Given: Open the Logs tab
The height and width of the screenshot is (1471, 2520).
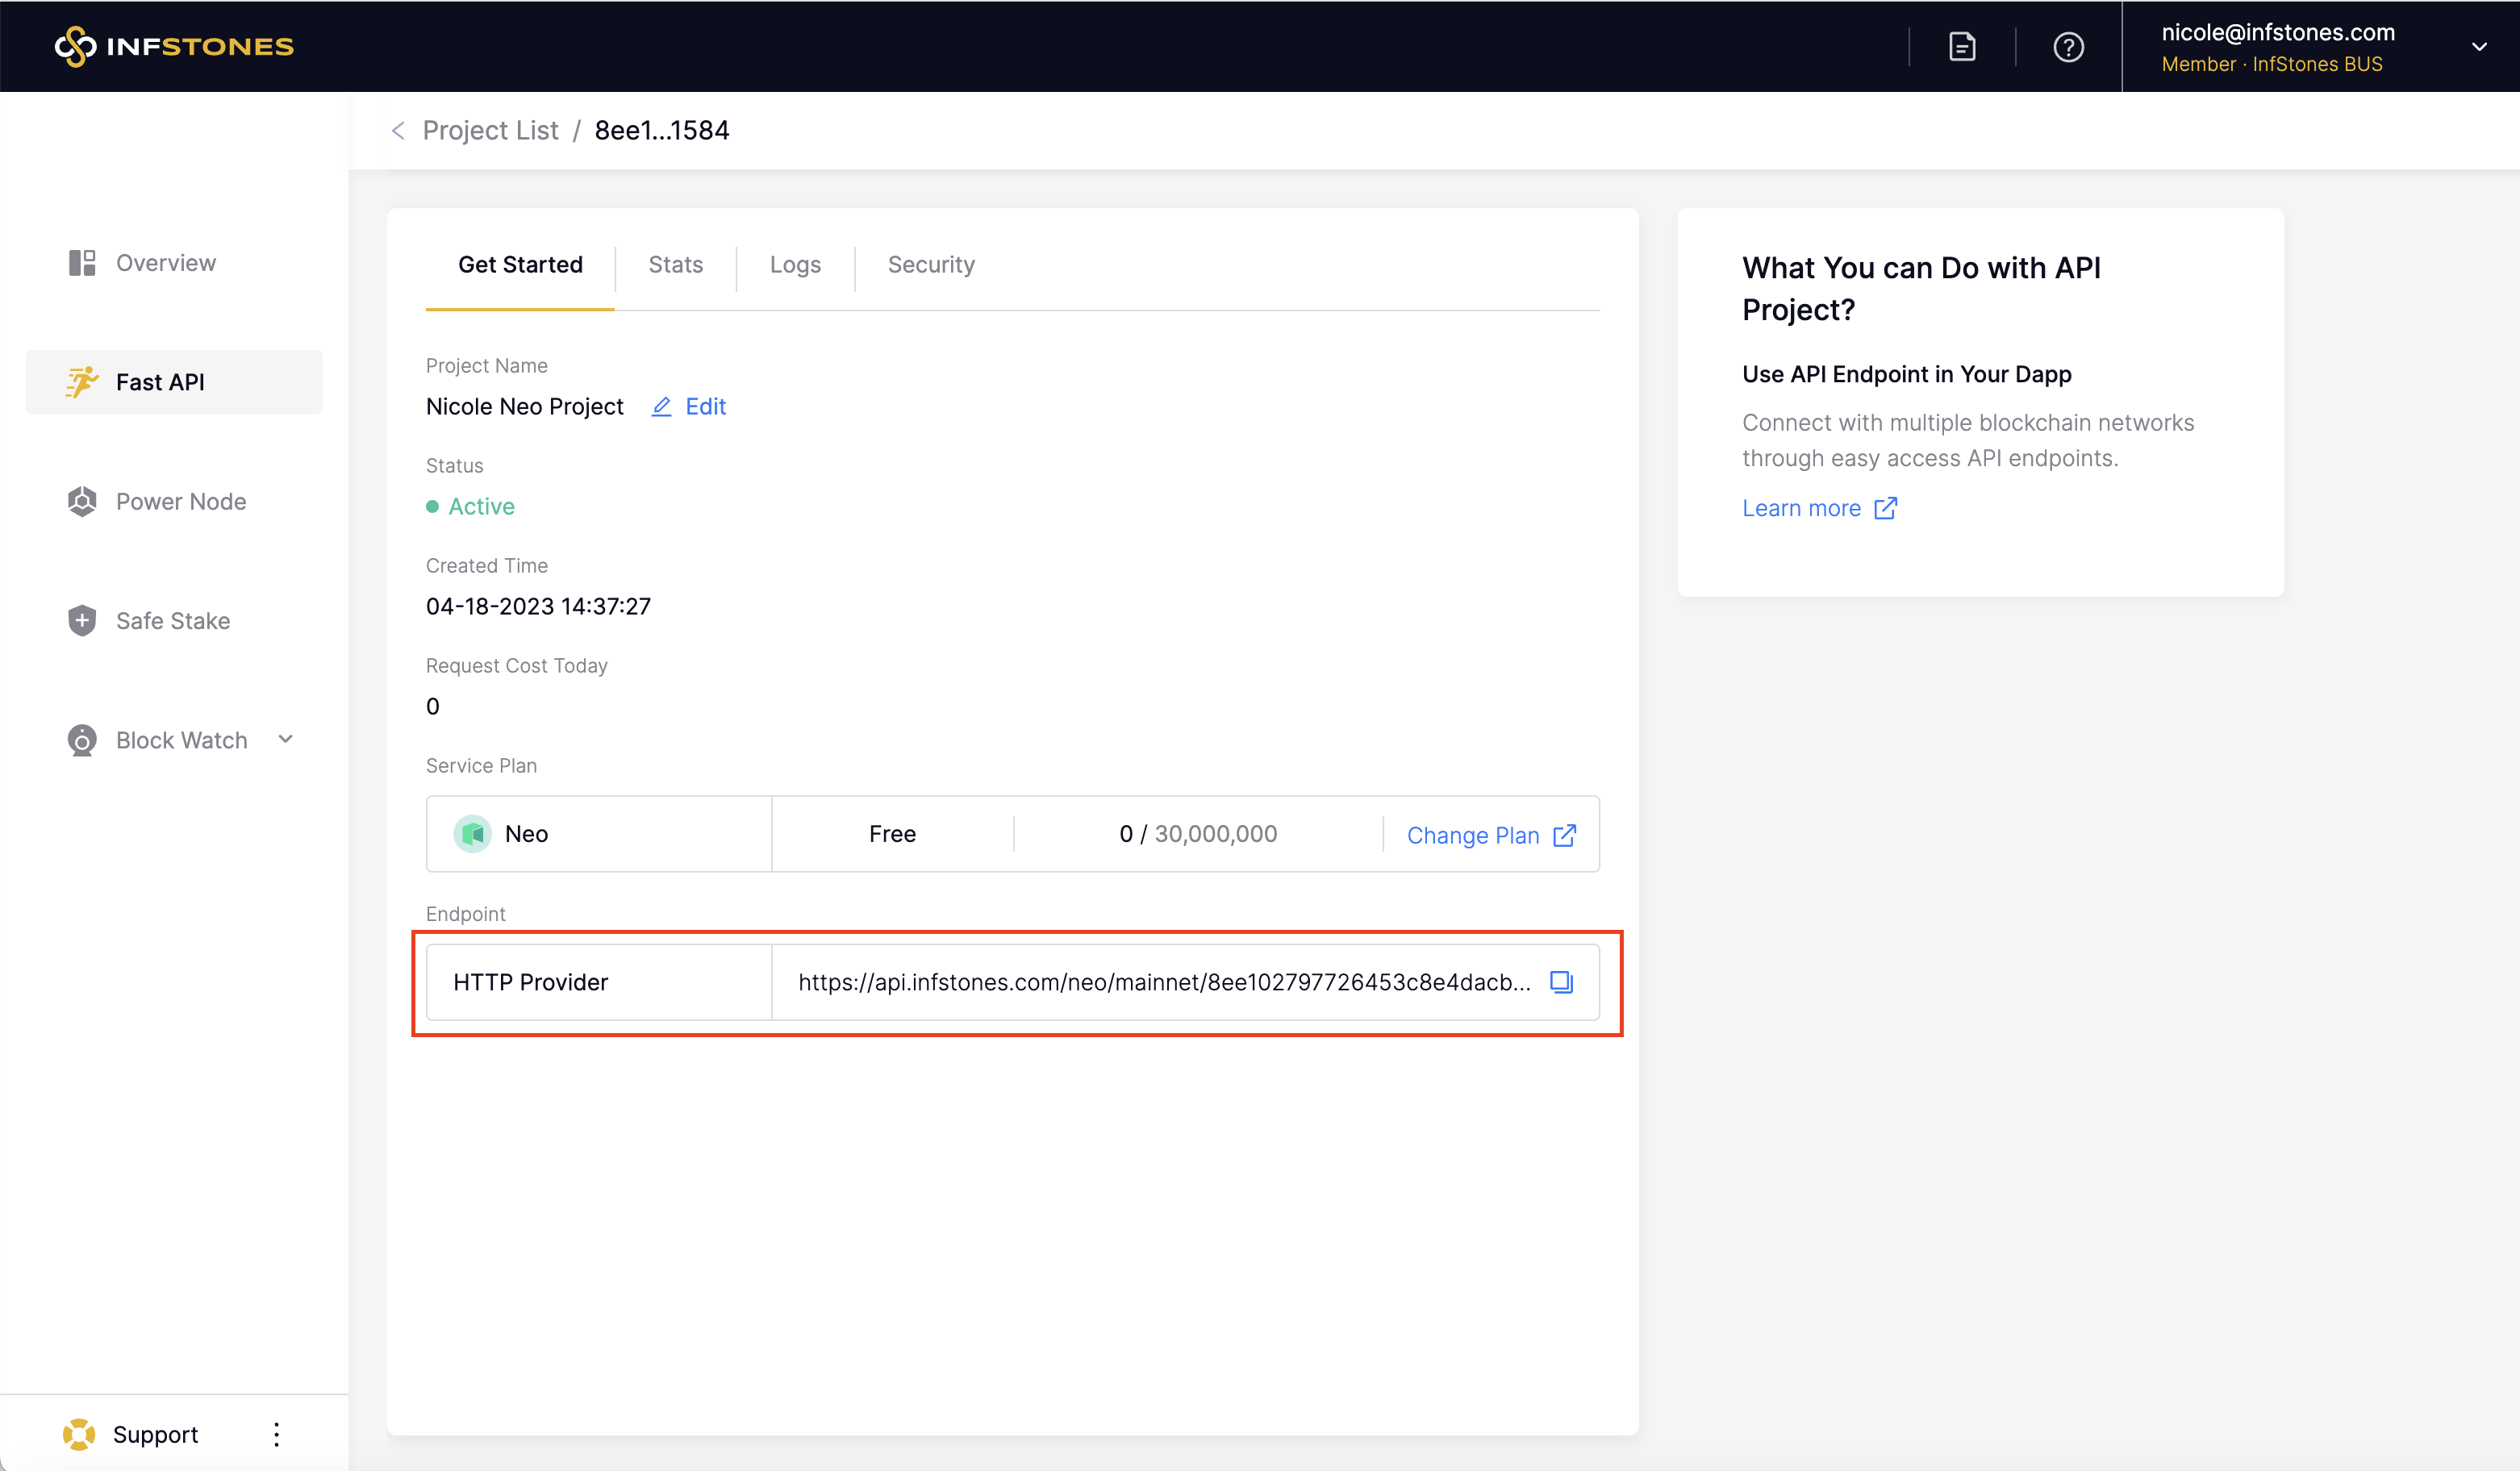Looking at the screenshot, I should pyautogui.click(x=795, y=265).
